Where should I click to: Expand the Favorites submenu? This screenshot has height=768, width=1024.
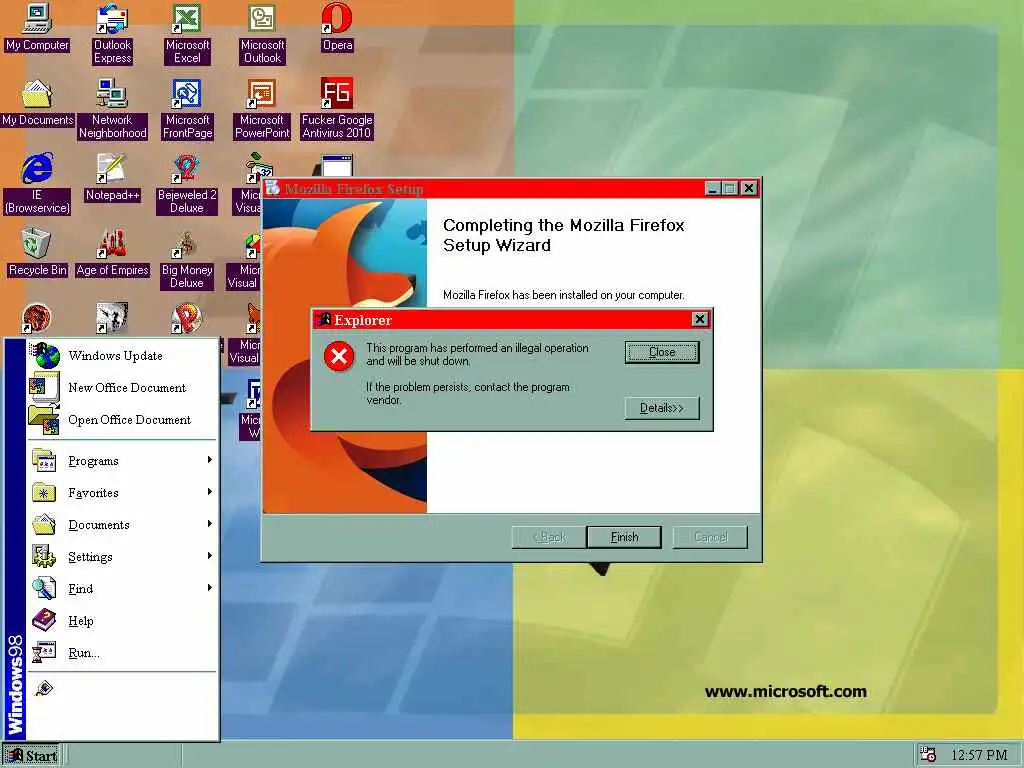[x=123, y=492]
